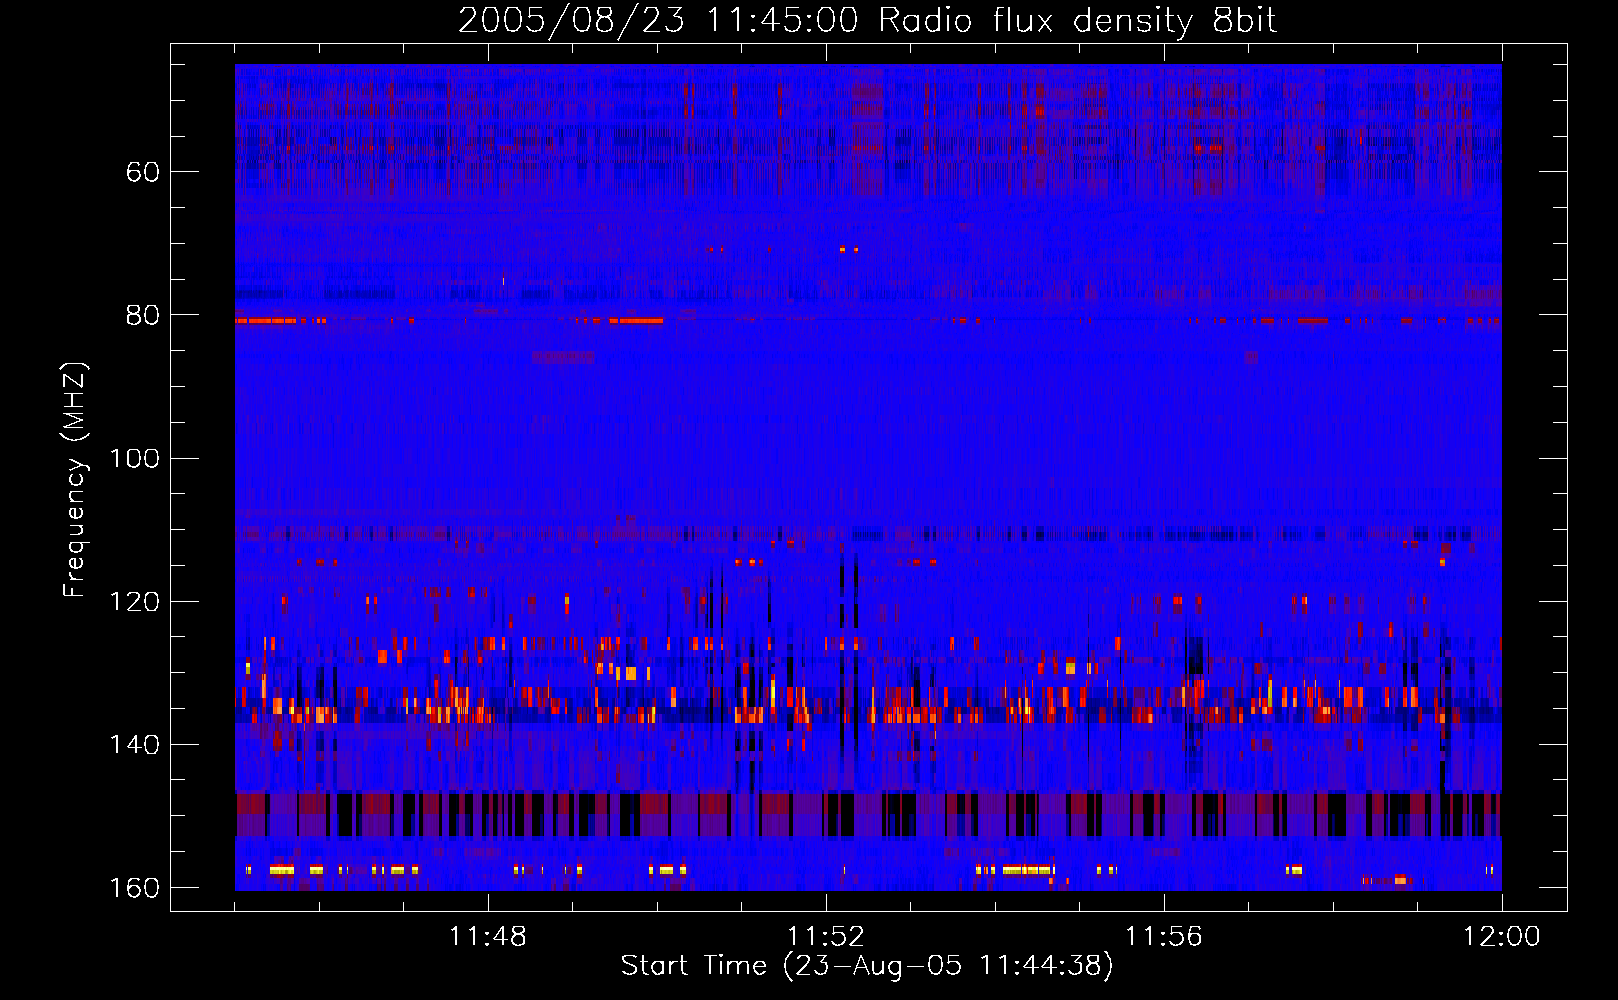Click the 140 frequency tick label

[133, 744]
